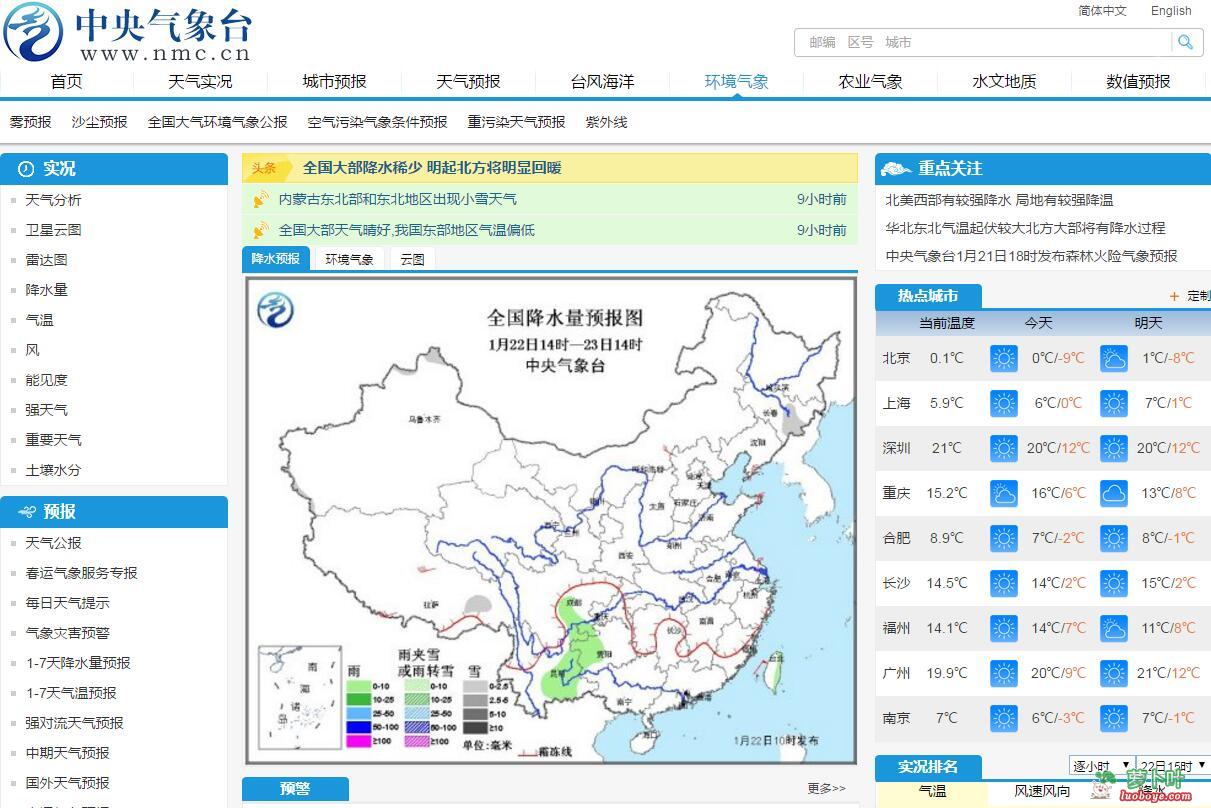Click the search magnifier icon
The image size is (1211, 808).
[1185, 42]
